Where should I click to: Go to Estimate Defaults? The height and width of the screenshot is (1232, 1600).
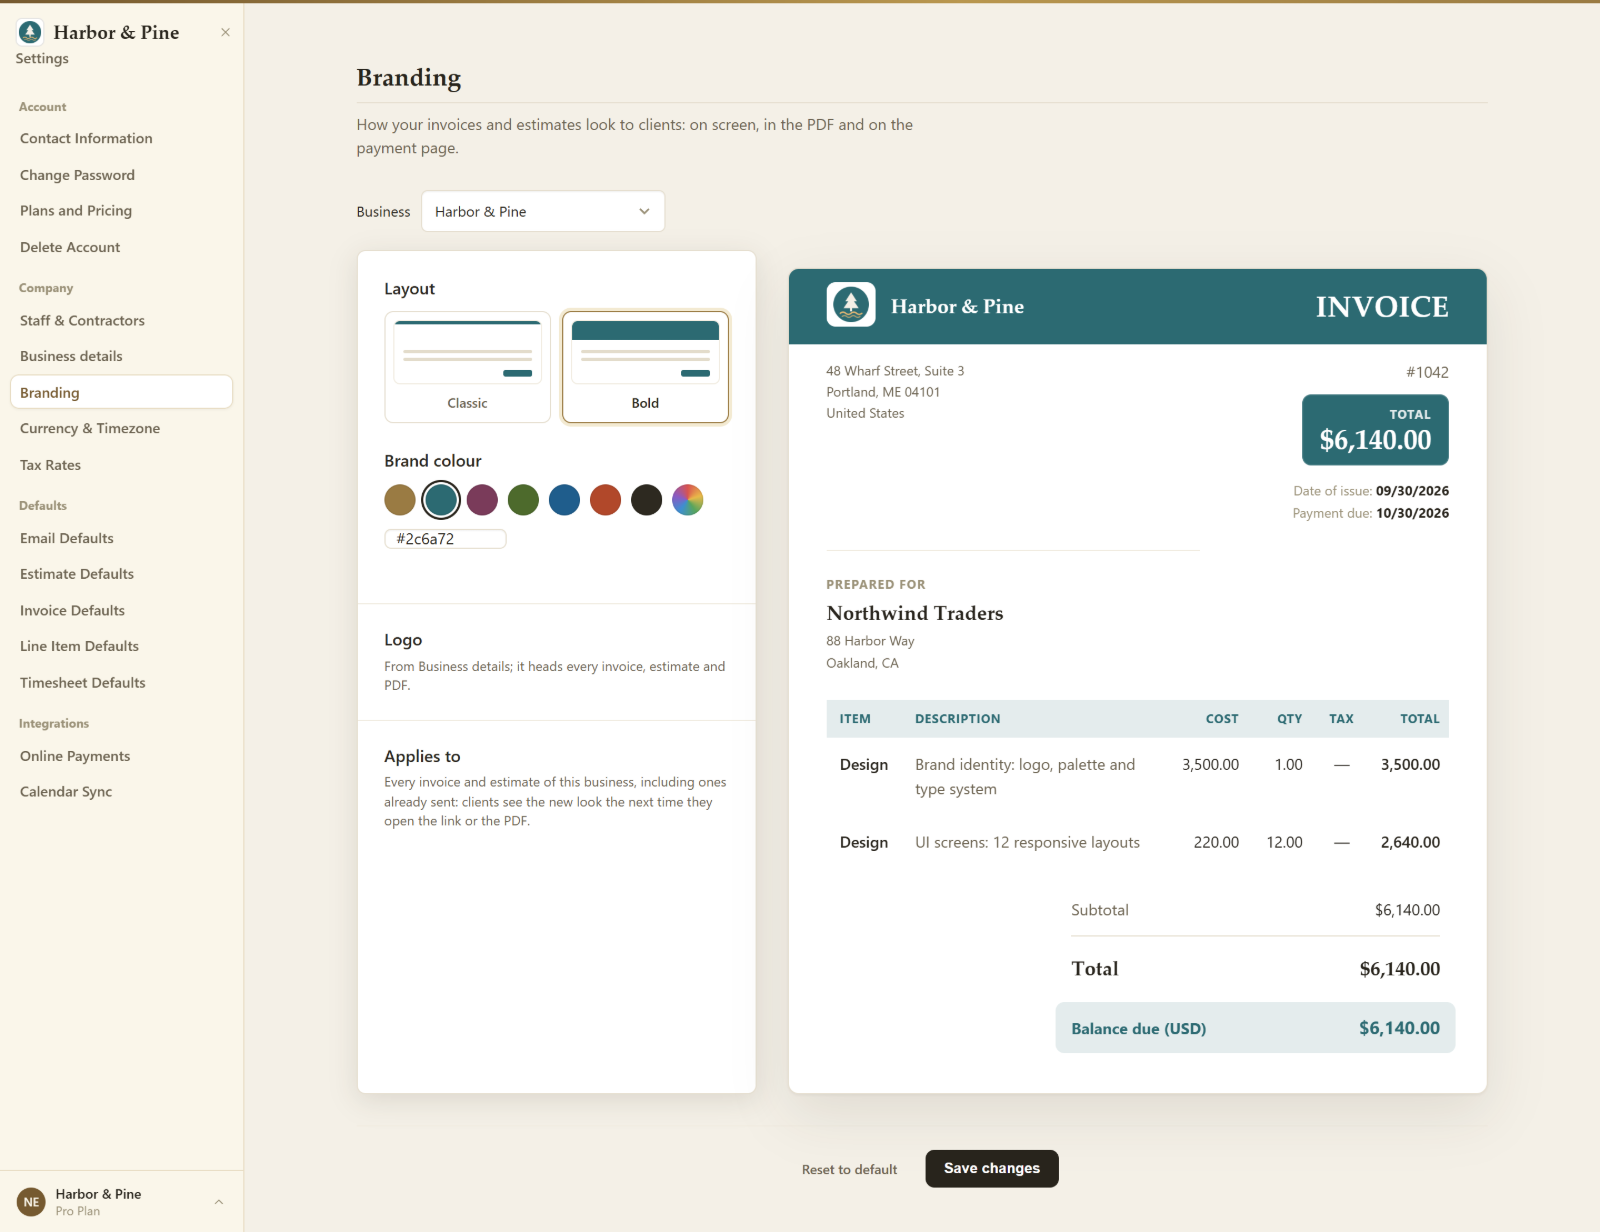pos(121,574)
